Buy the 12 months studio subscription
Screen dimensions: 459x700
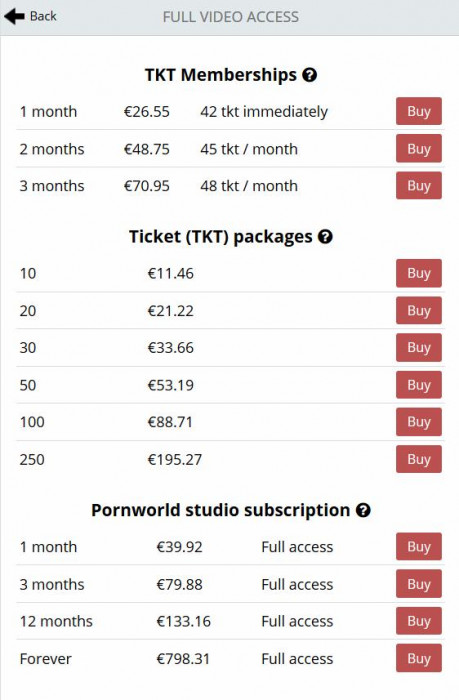tap(419, 621)
